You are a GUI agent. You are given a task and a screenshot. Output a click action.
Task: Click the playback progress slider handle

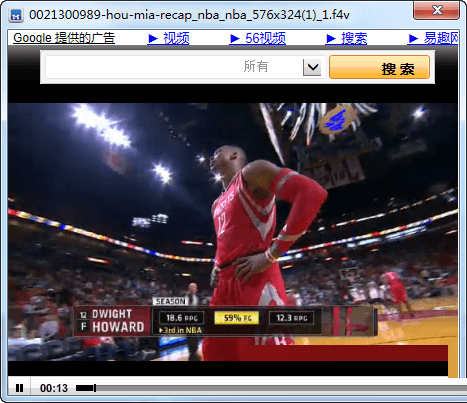click(95, 388)
